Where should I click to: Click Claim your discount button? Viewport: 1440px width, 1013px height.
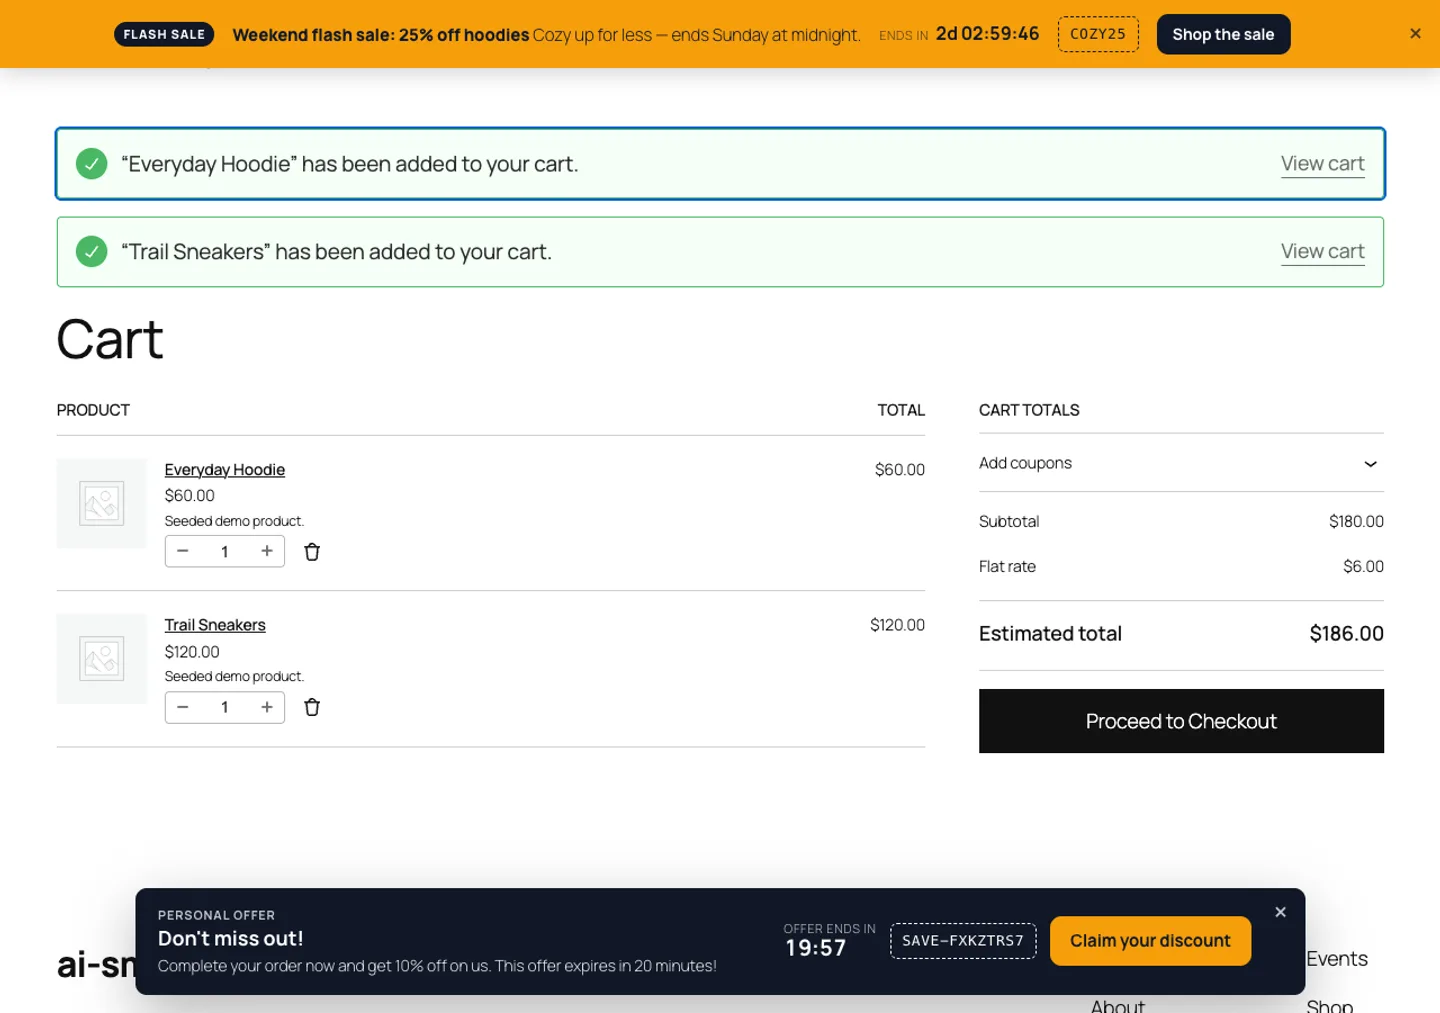click(1150, 941)
